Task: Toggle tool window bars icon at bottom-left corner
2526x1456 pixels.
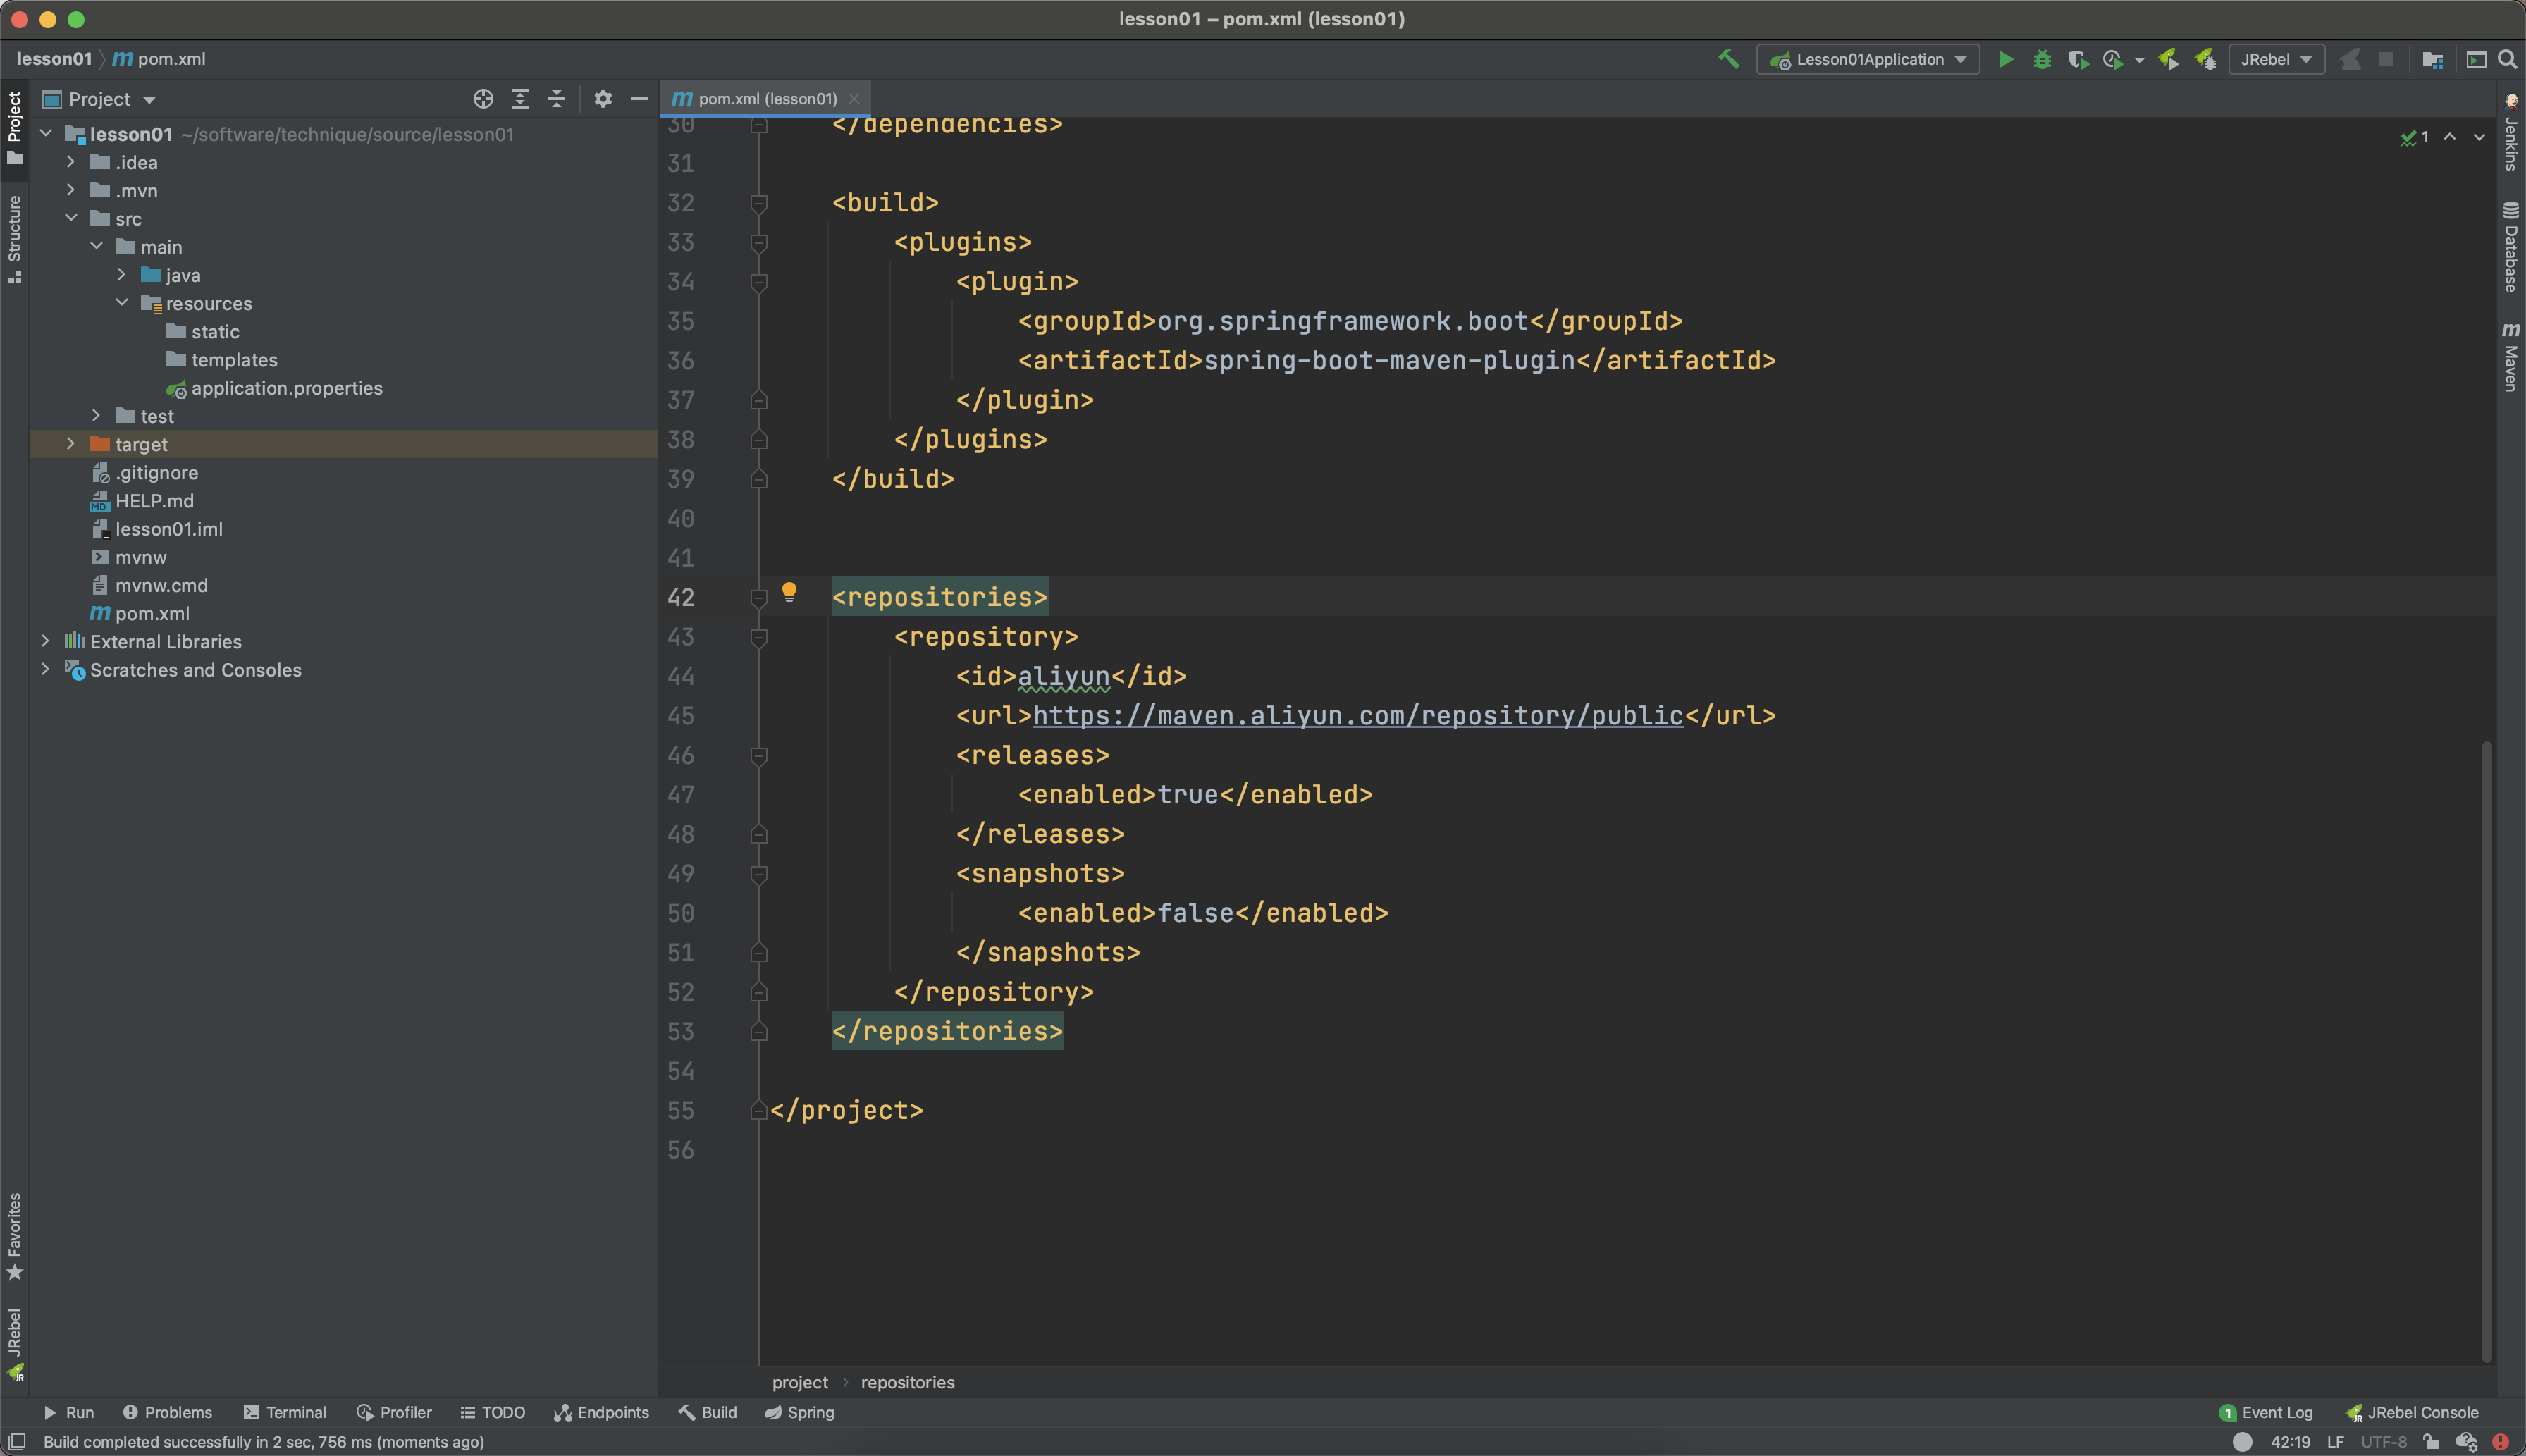Action: pos(16,1441)
